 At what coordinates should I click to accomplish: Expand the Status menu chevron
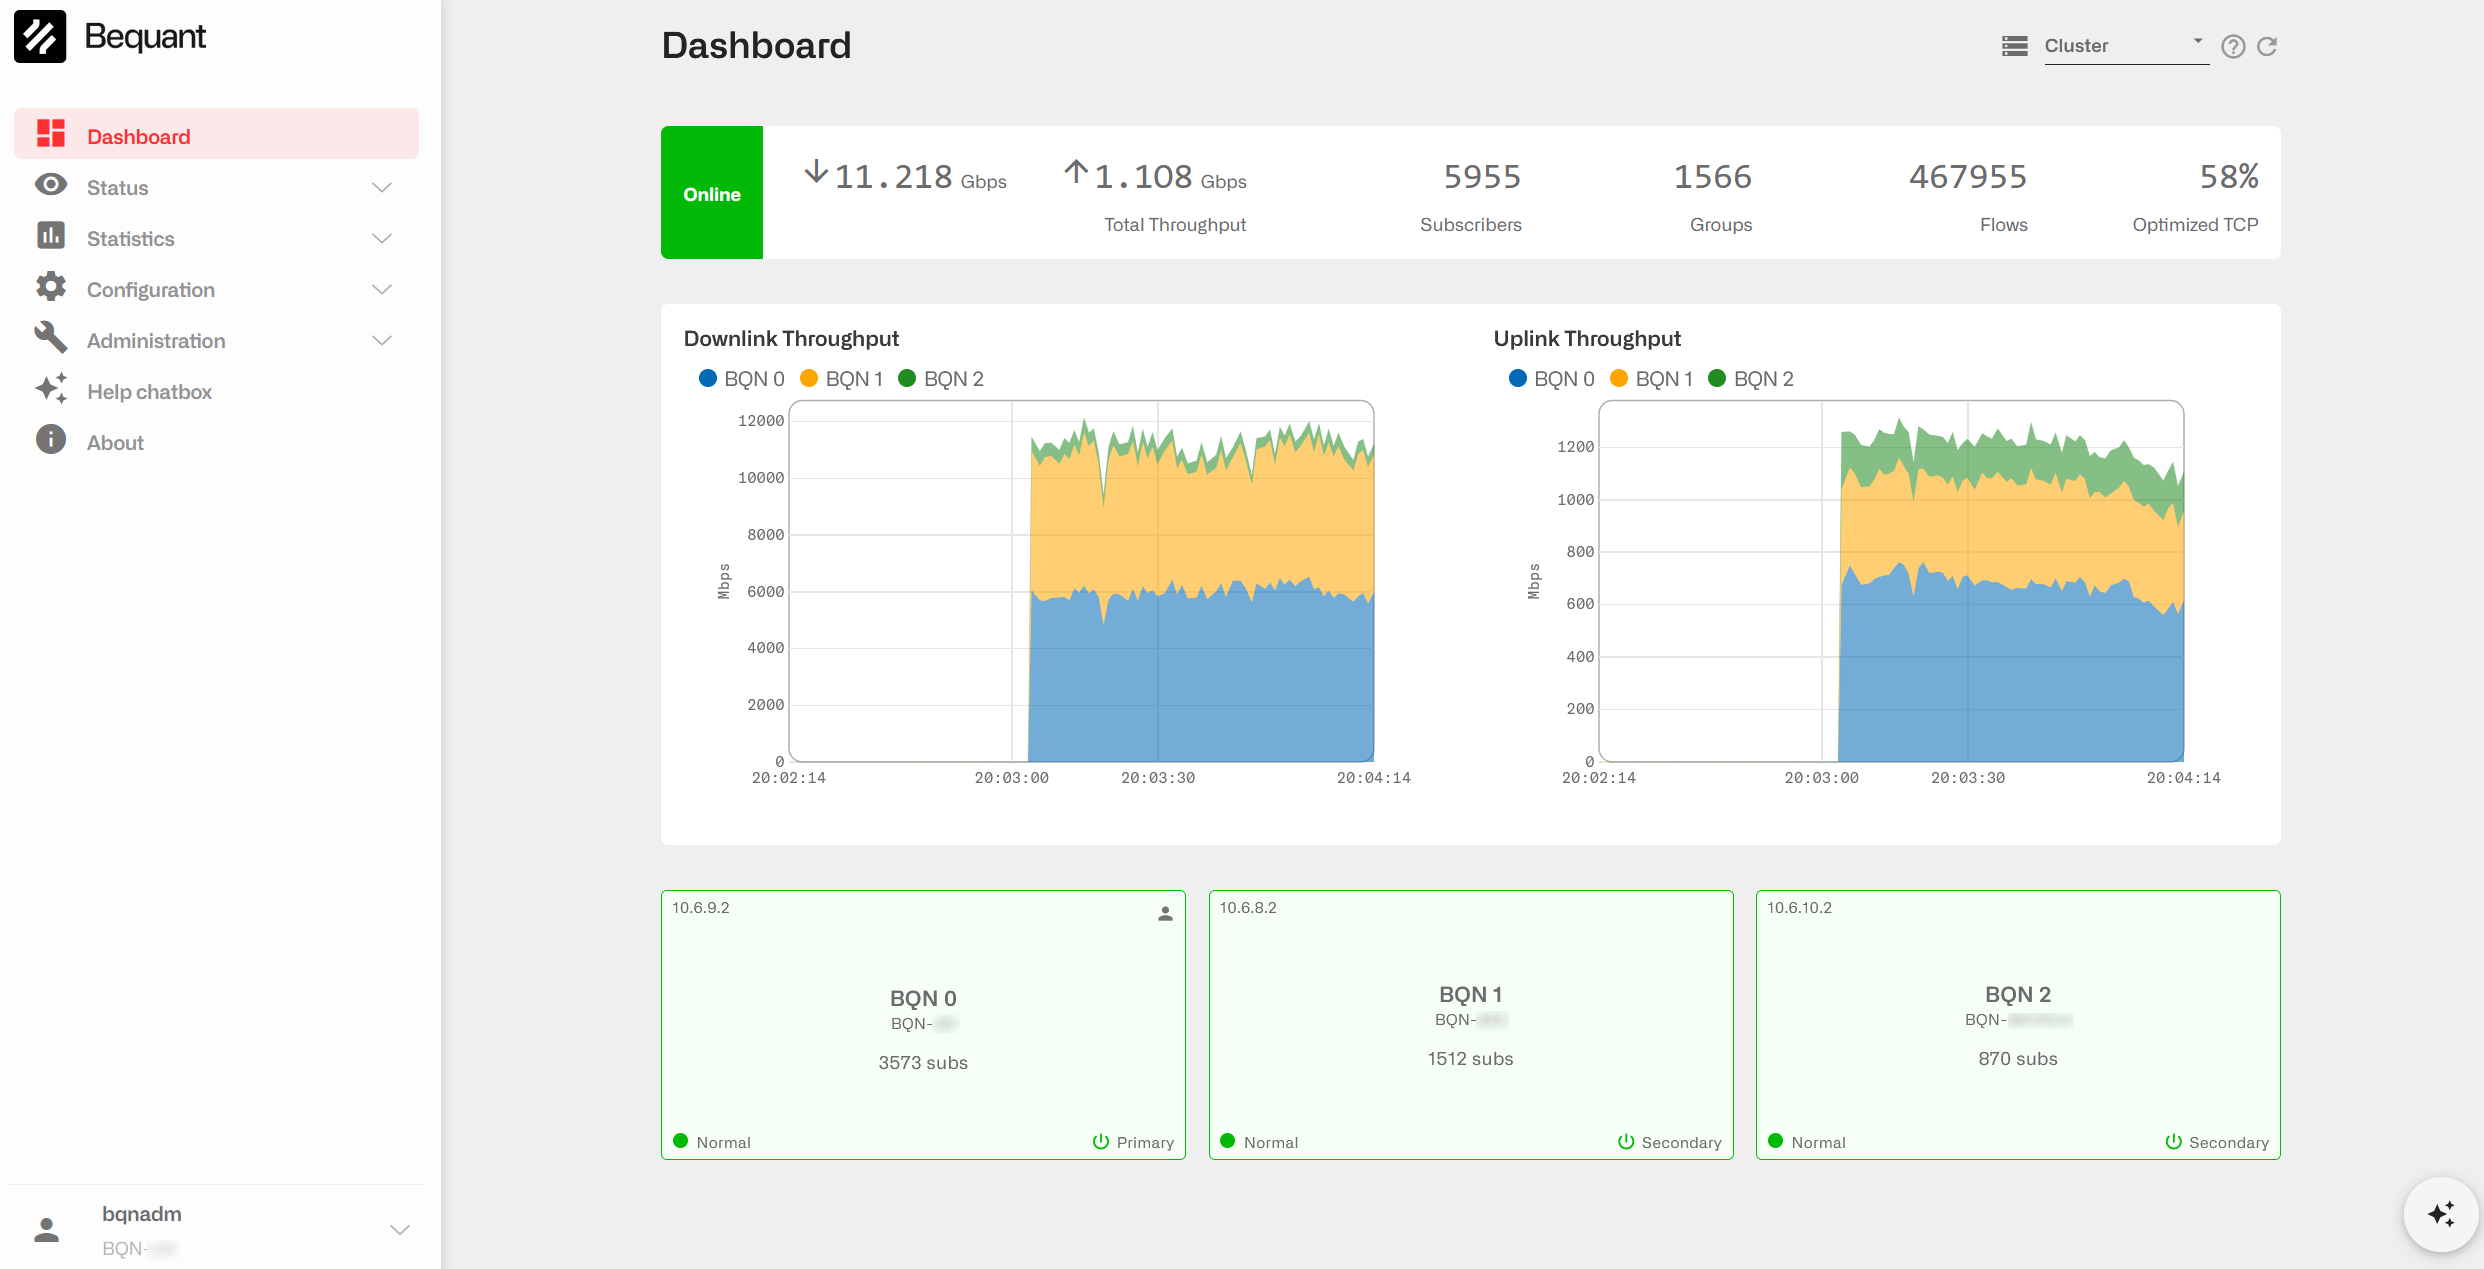coord(382,188)
